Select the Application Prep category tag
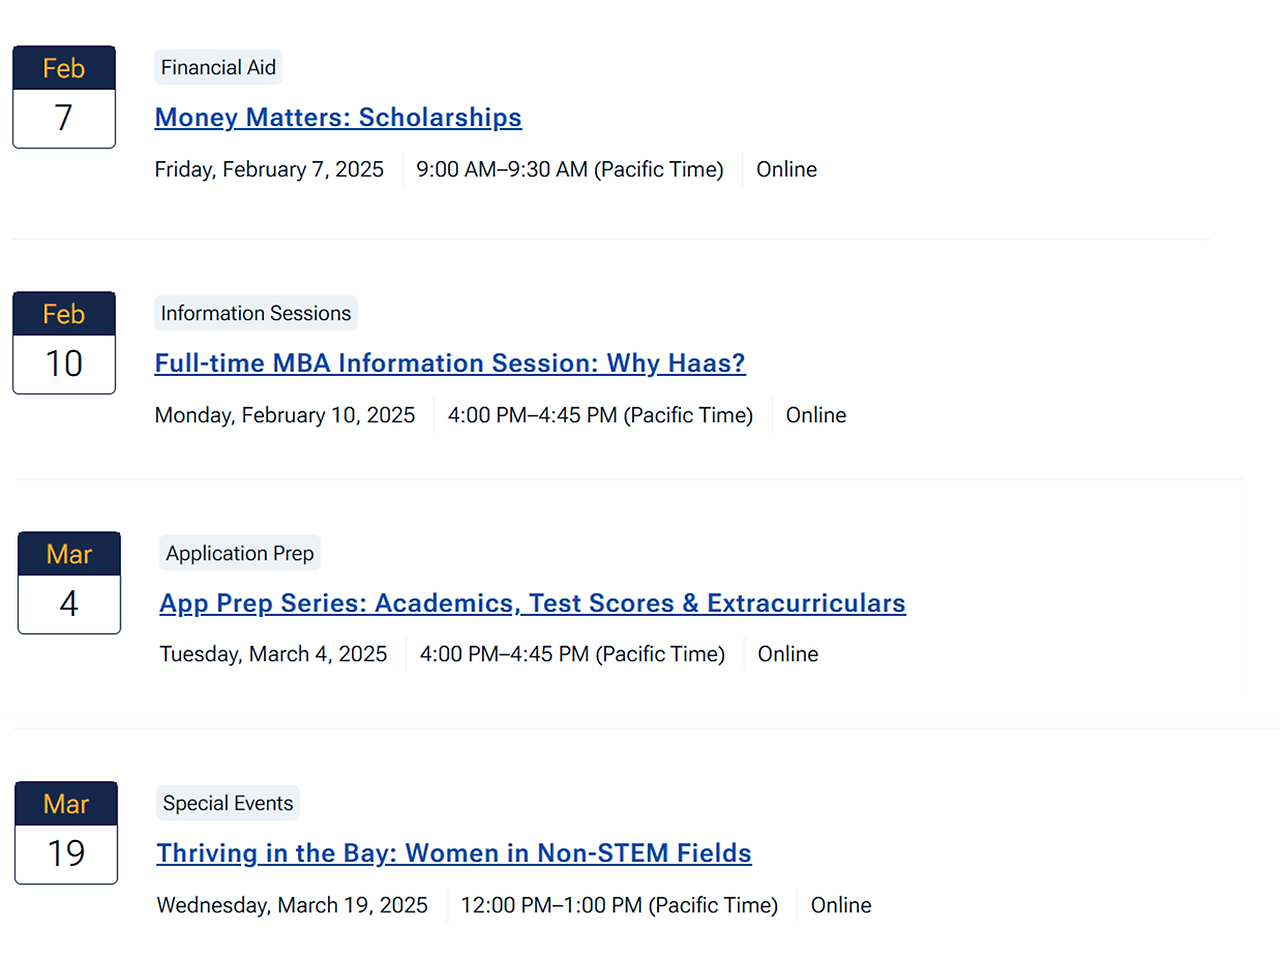The width and height of the screenshot is (1280, 958). pyautogui.click(x=240, y=554)
